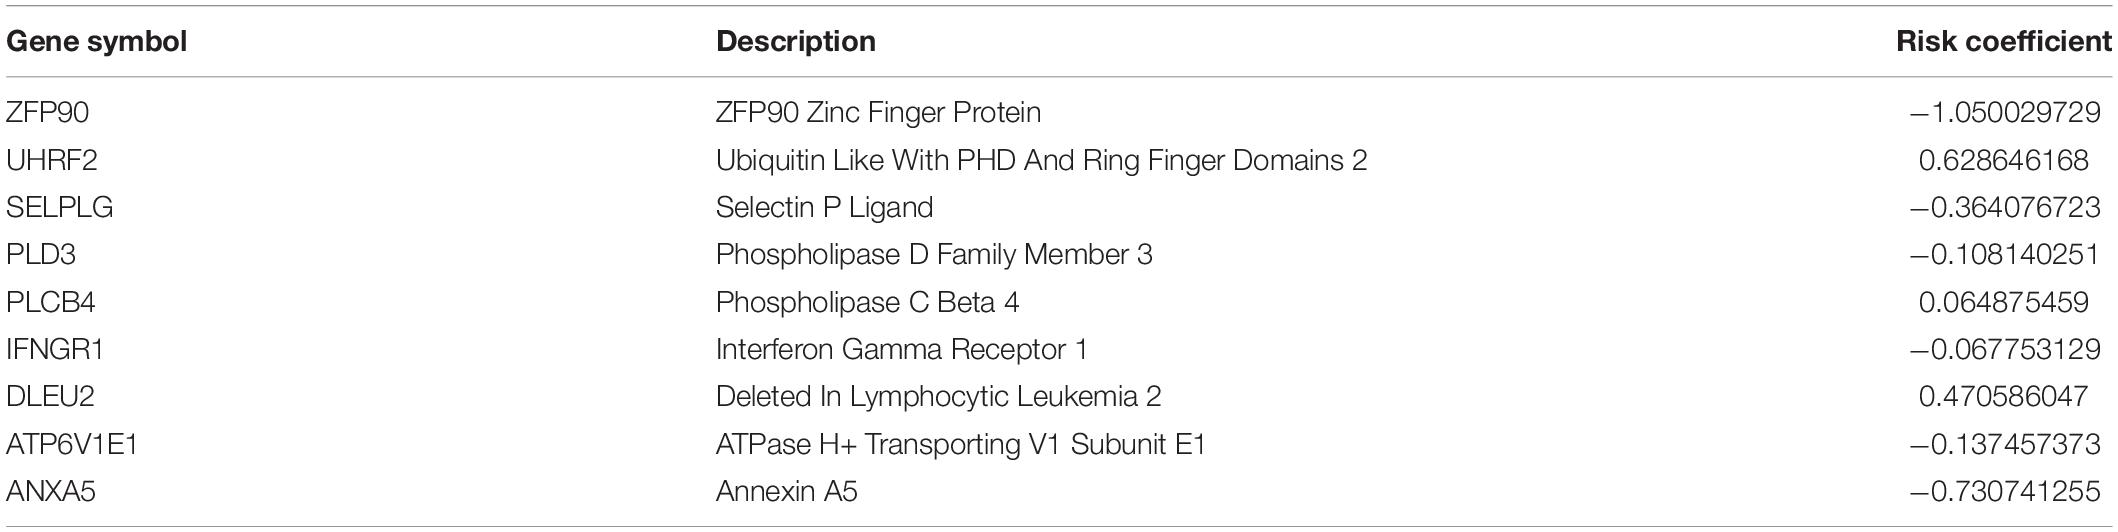Screen dimensions: 2118x532
Task: Select the ATP6V1E1 gene symbol cell
Action: [72, 444]
